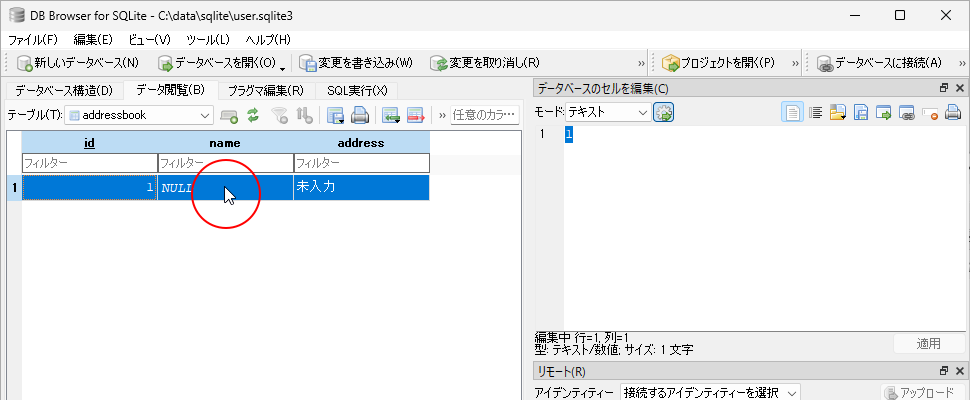Click the import from file icon in cell editor
The image size is (970, 400).
point(838,113)
